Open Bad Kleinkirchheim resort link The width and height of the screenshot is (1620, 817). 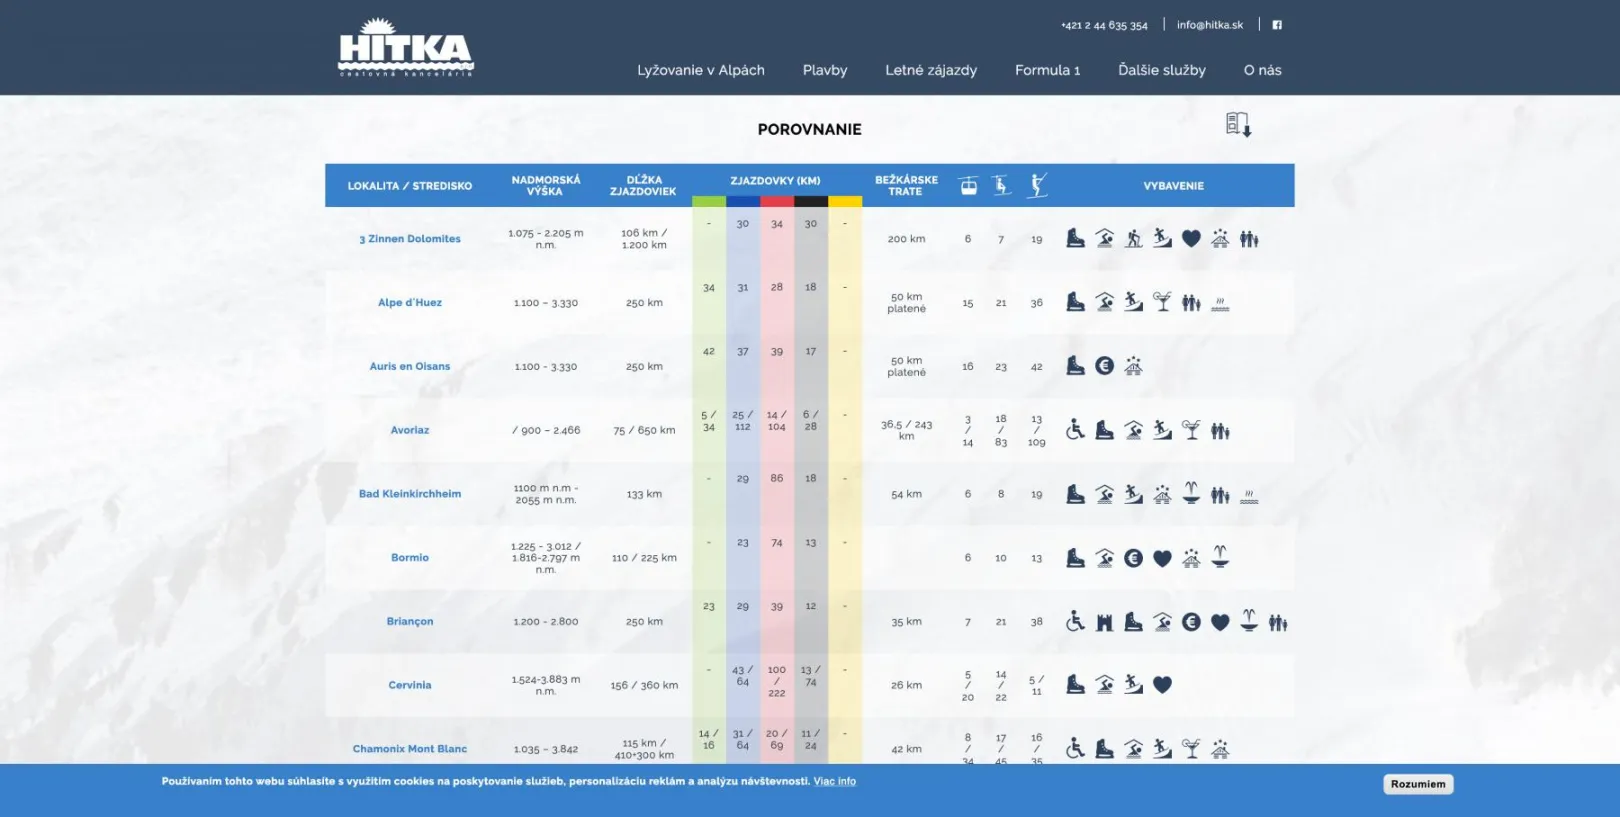tap(410, 494)
